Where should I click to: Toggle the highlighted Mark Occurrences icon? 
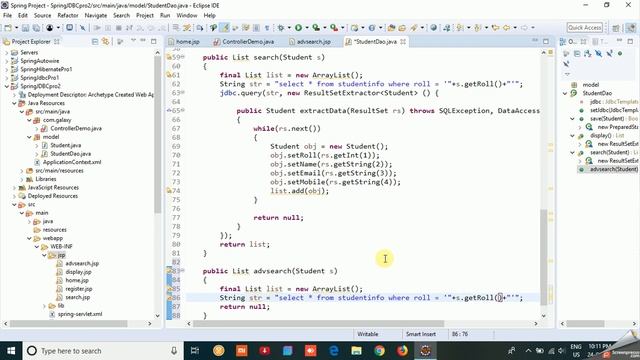(224, 28)
